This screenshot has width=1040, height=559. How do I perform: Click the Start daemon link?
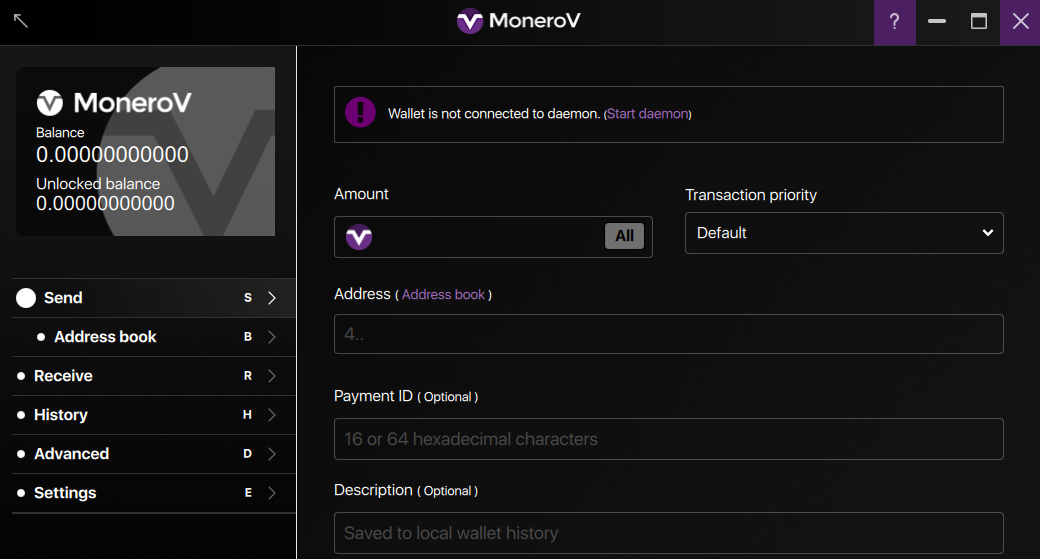647,114
